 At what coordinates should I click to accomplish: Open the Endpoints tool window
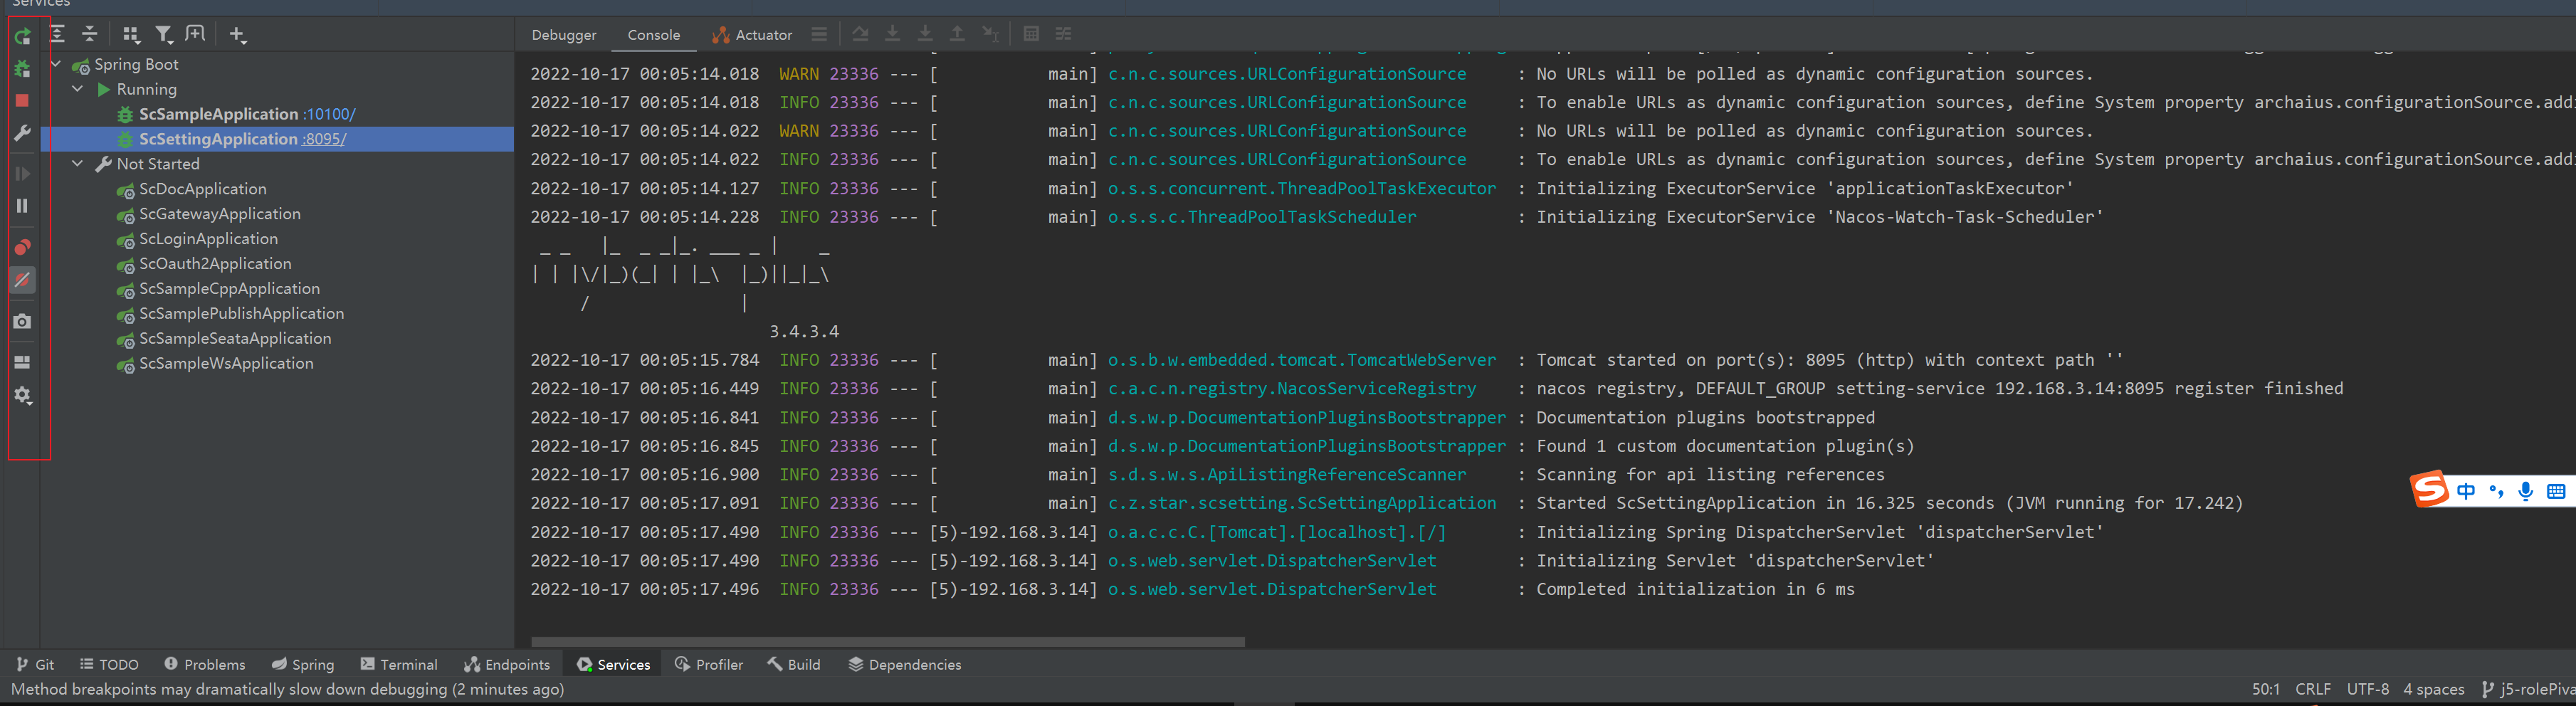click(507, 664)
